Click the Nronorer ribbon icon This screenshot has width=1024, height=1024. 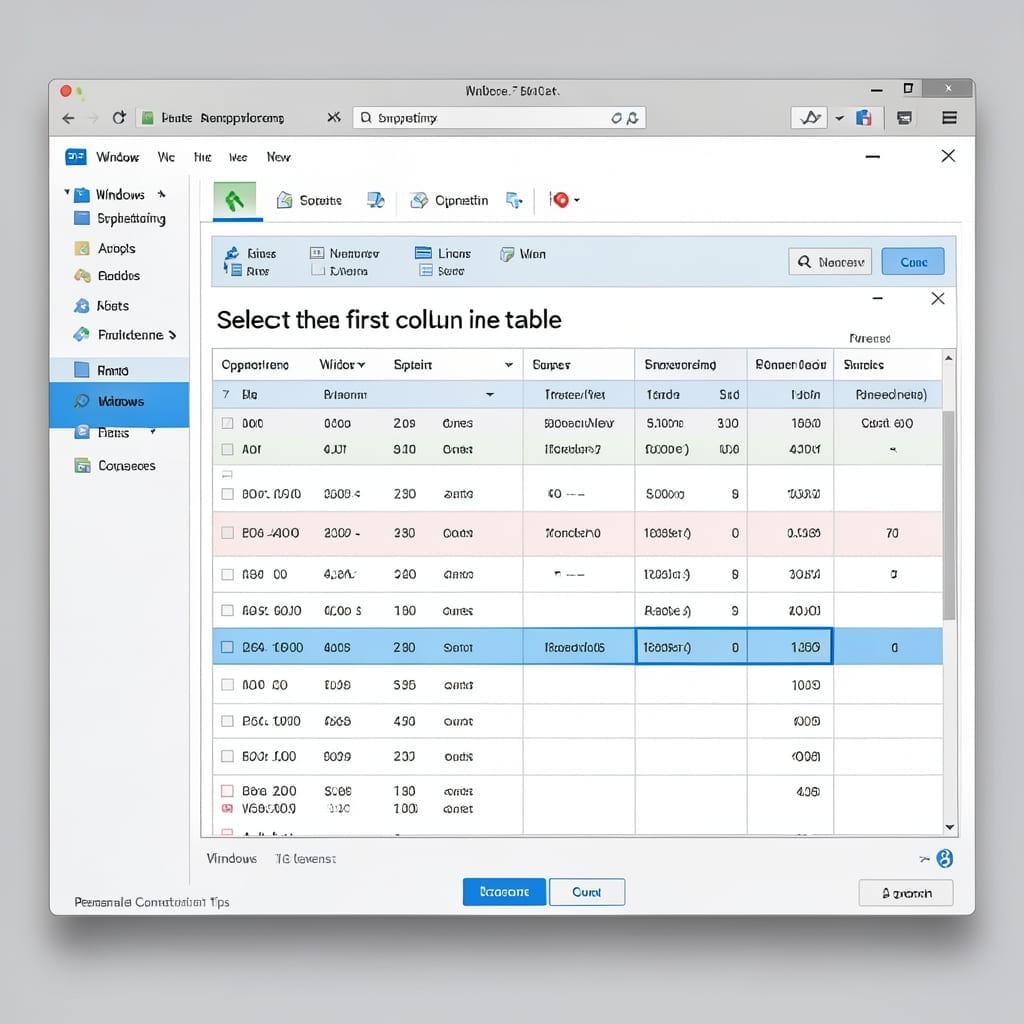[317, 253]
